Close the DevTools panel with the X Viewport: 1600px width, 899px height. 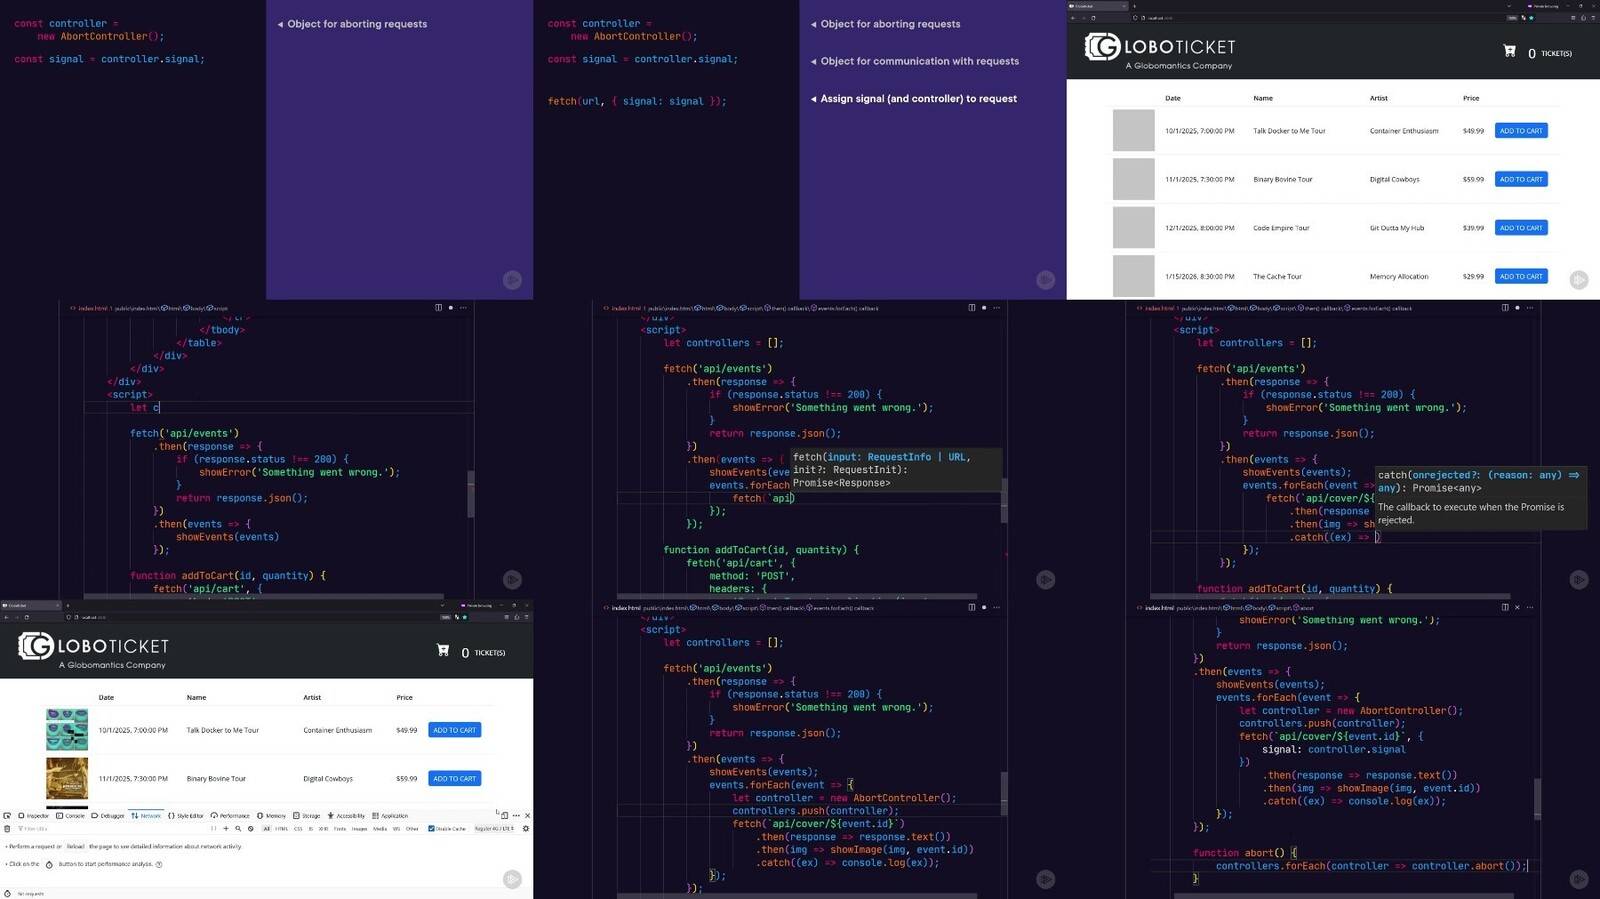527,816
